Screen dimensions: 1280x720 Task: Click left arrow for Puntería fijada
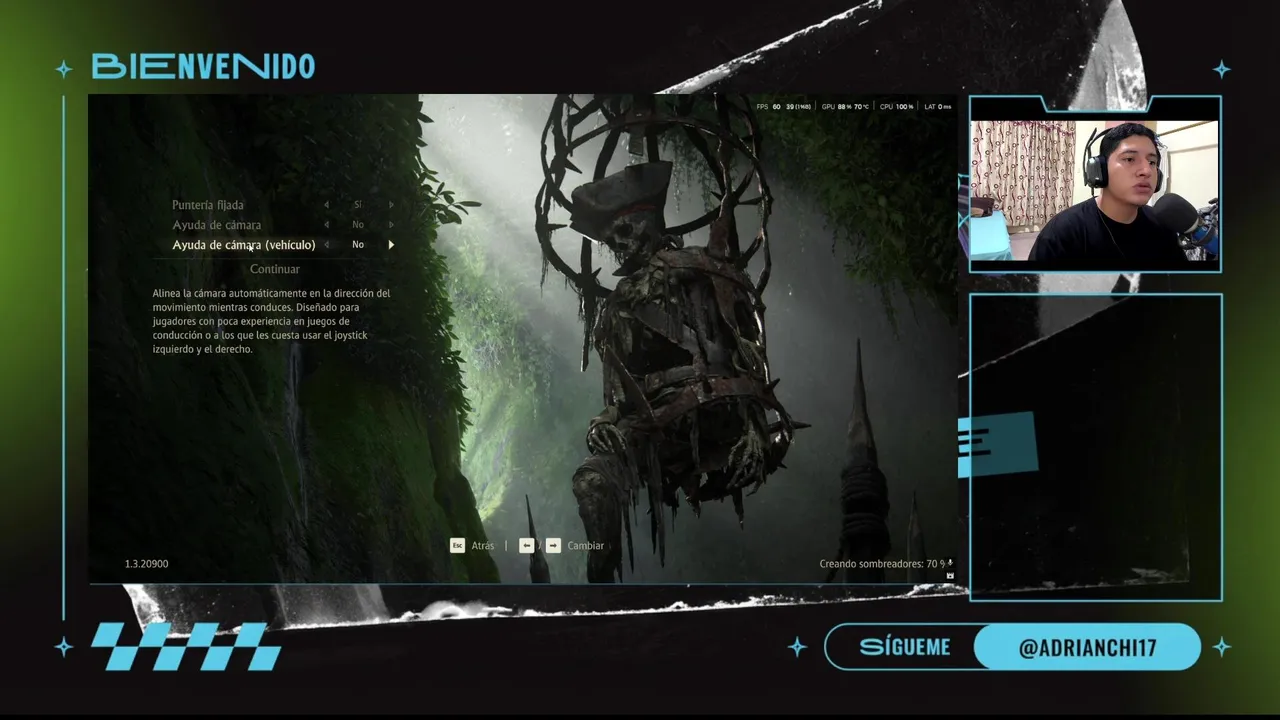(x=326, y=205)
